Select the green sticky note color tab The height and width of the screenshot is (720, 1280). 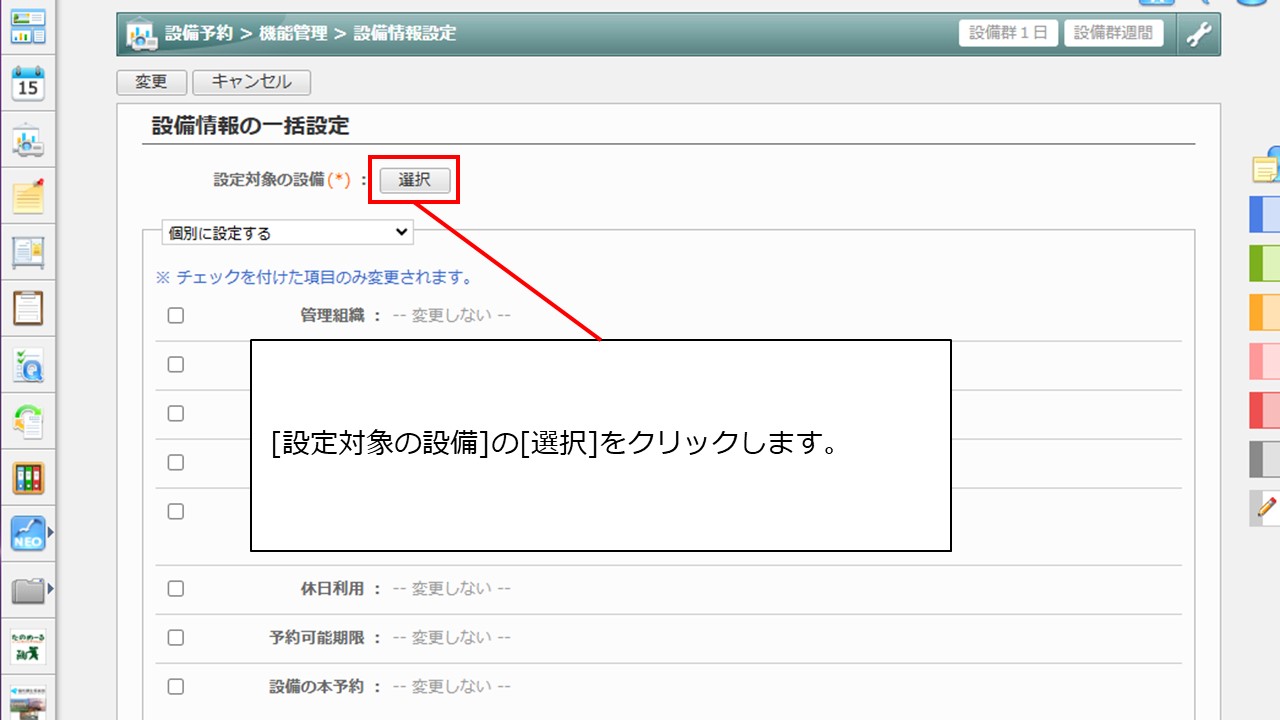click(x=1265, y=263)
